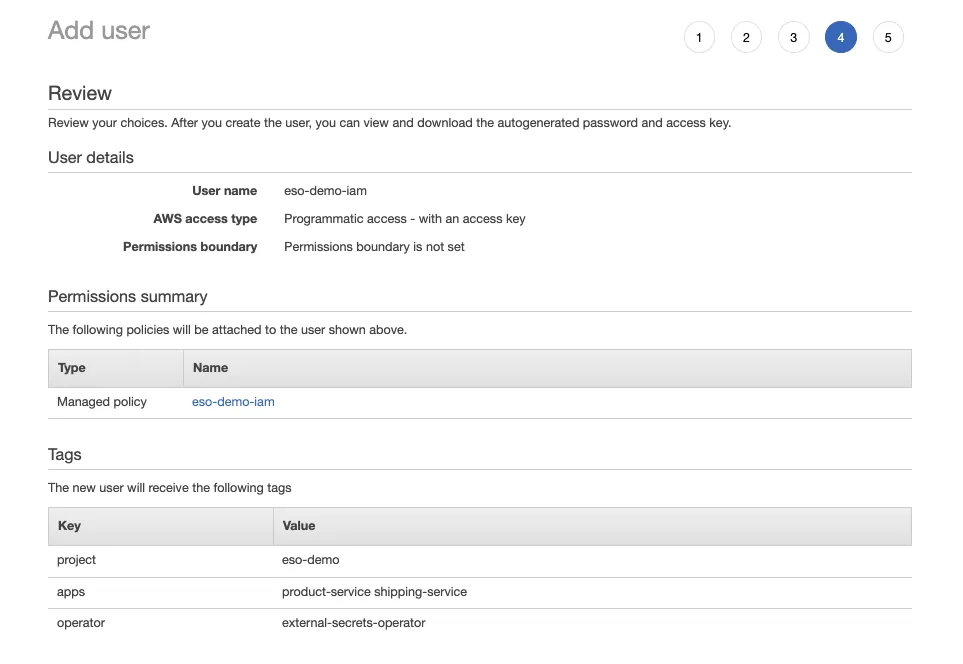Click the Value column header

tap(298, 525)
